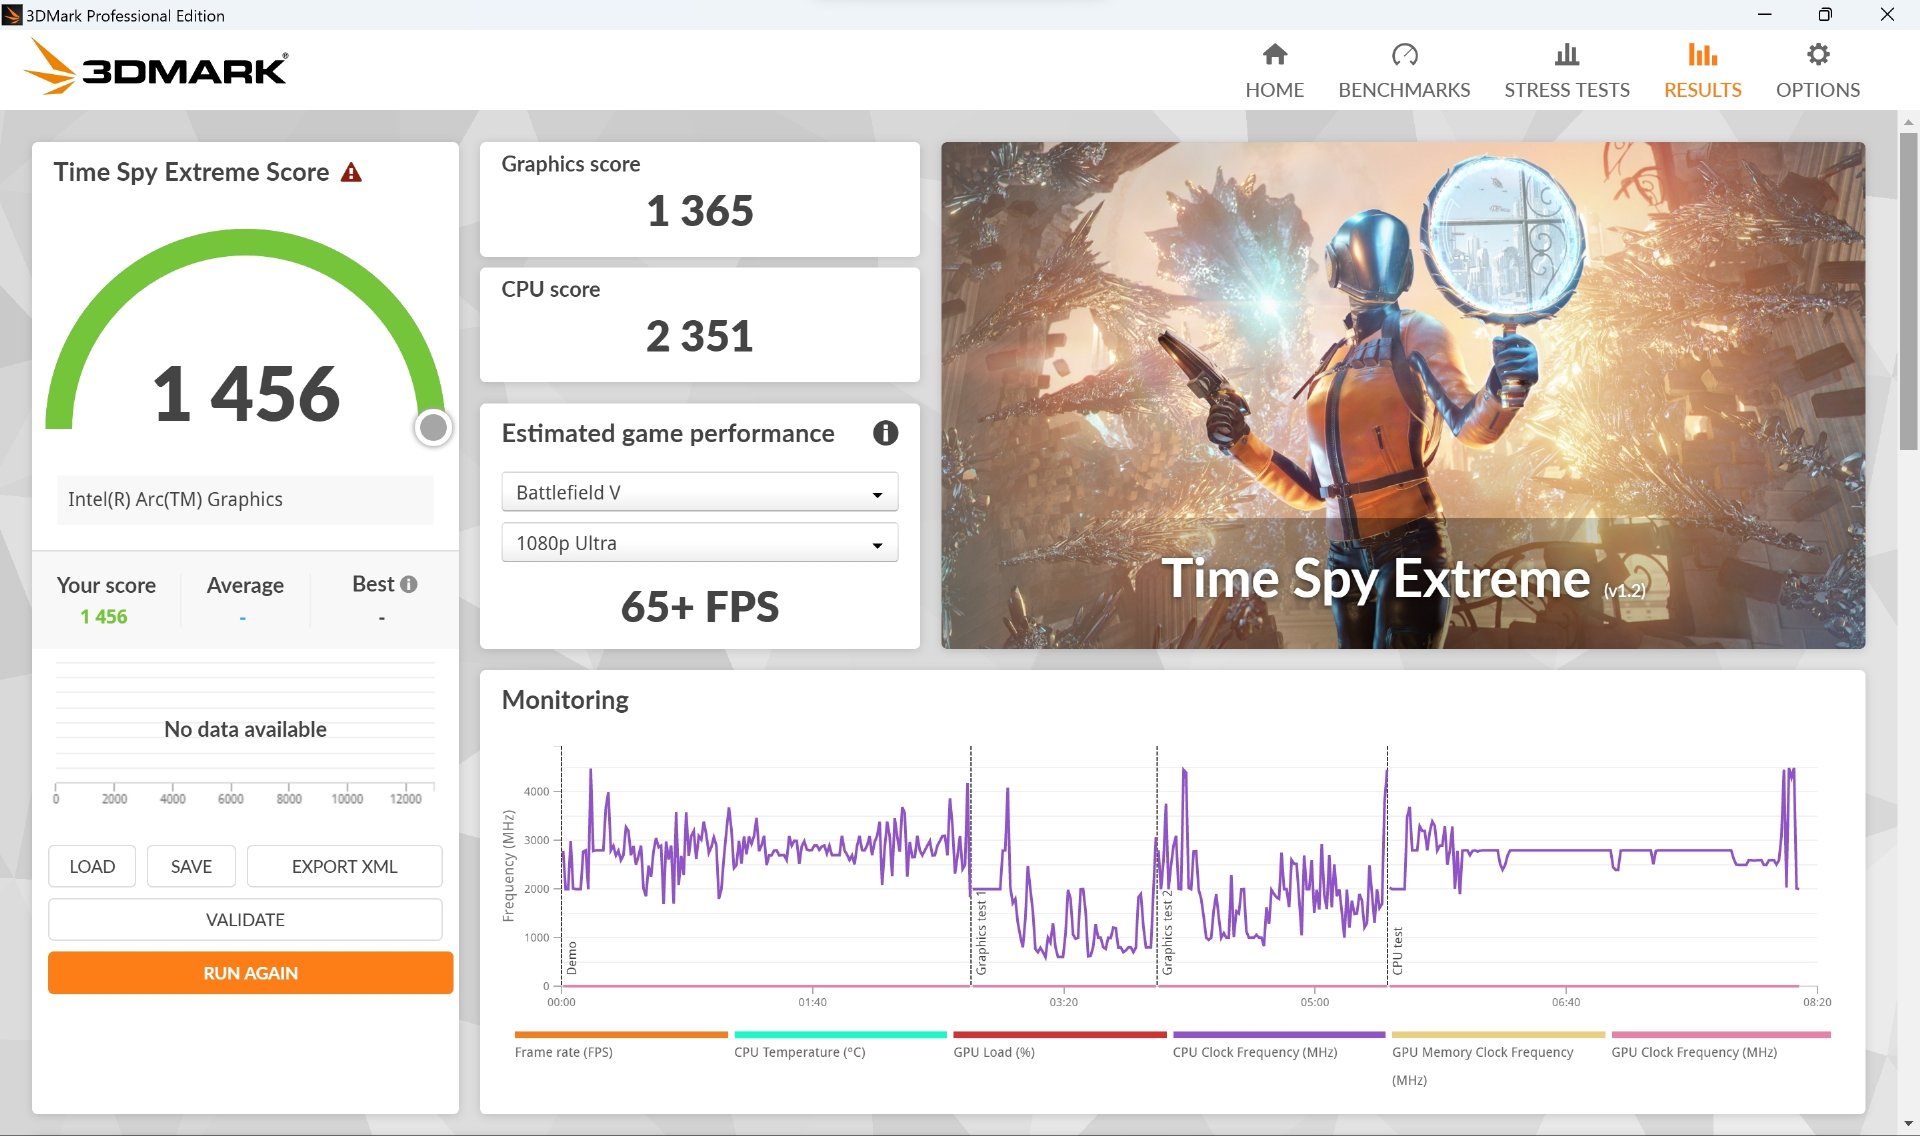Minimize the 3DMark window
The image size is (1920, 1136).
coord(1764,14)
